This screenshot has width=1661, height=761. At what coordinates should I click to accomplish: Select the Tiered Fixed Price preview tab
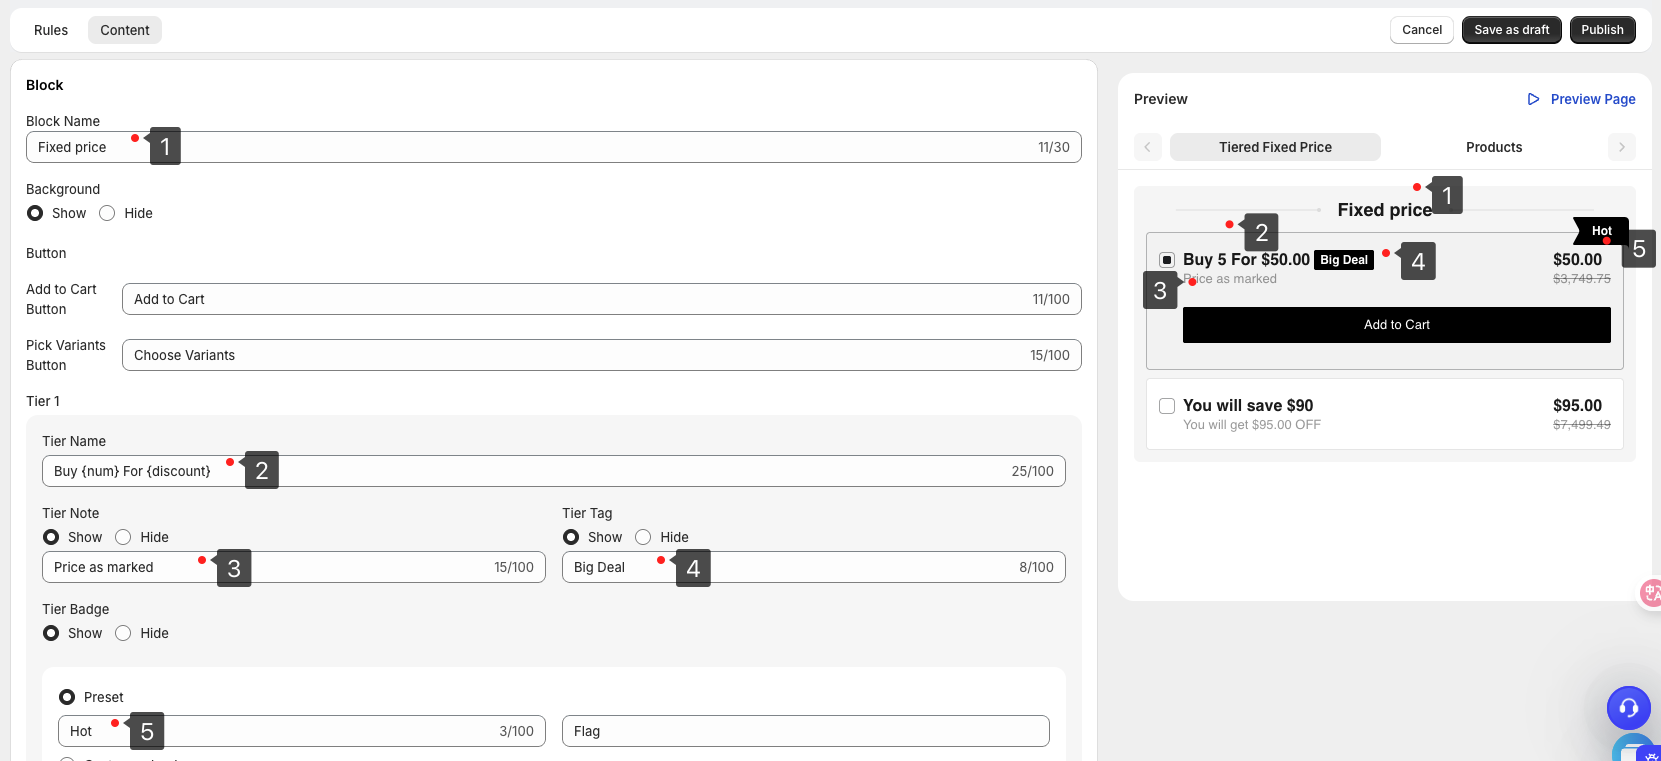tap(1275, 147)
